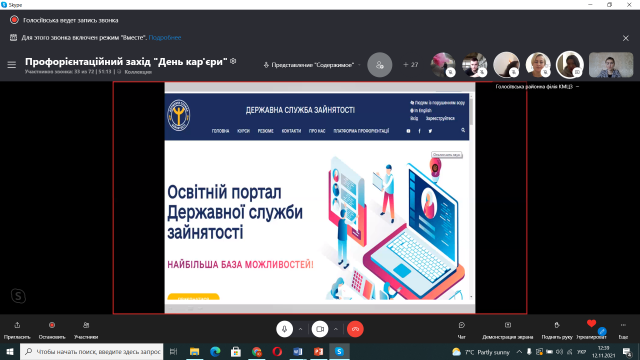Open Головна tab on shared website
Viewport: 640px width, 360px height.
(220, 131)
